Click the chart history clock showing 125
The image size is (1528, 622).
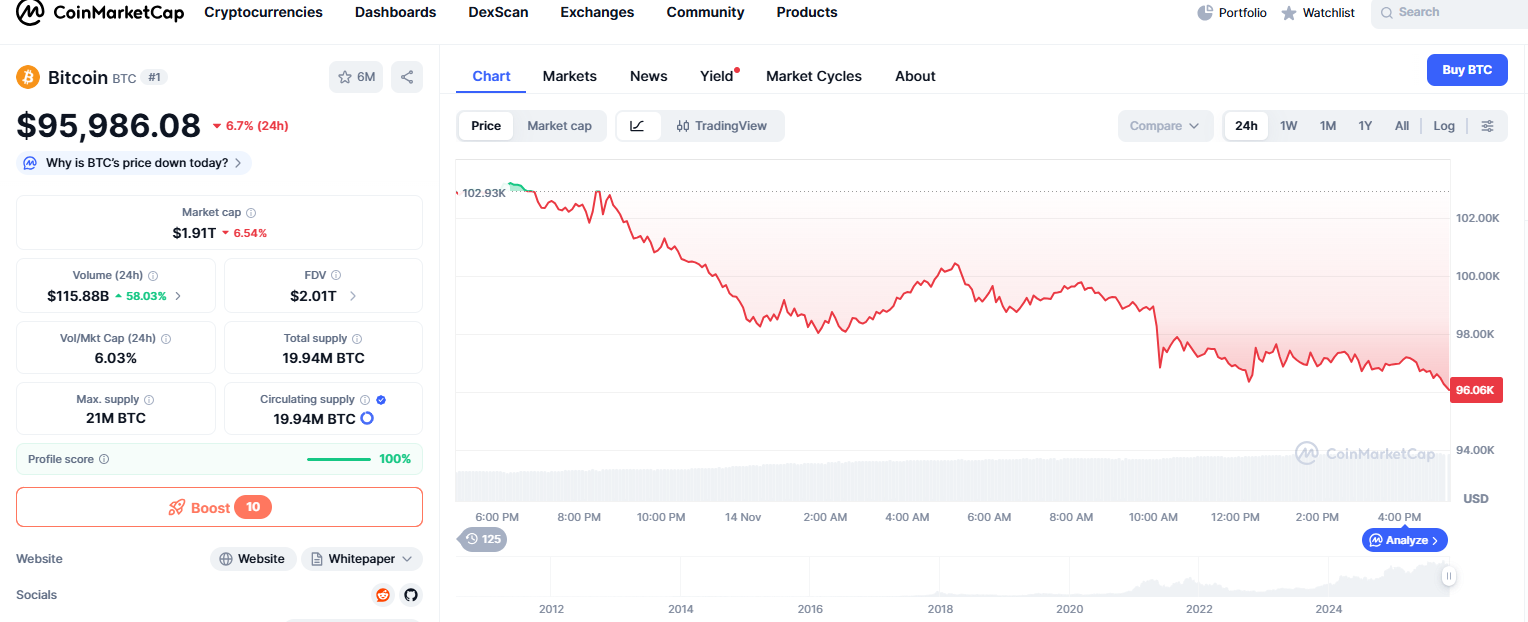(x=483, y=539)
